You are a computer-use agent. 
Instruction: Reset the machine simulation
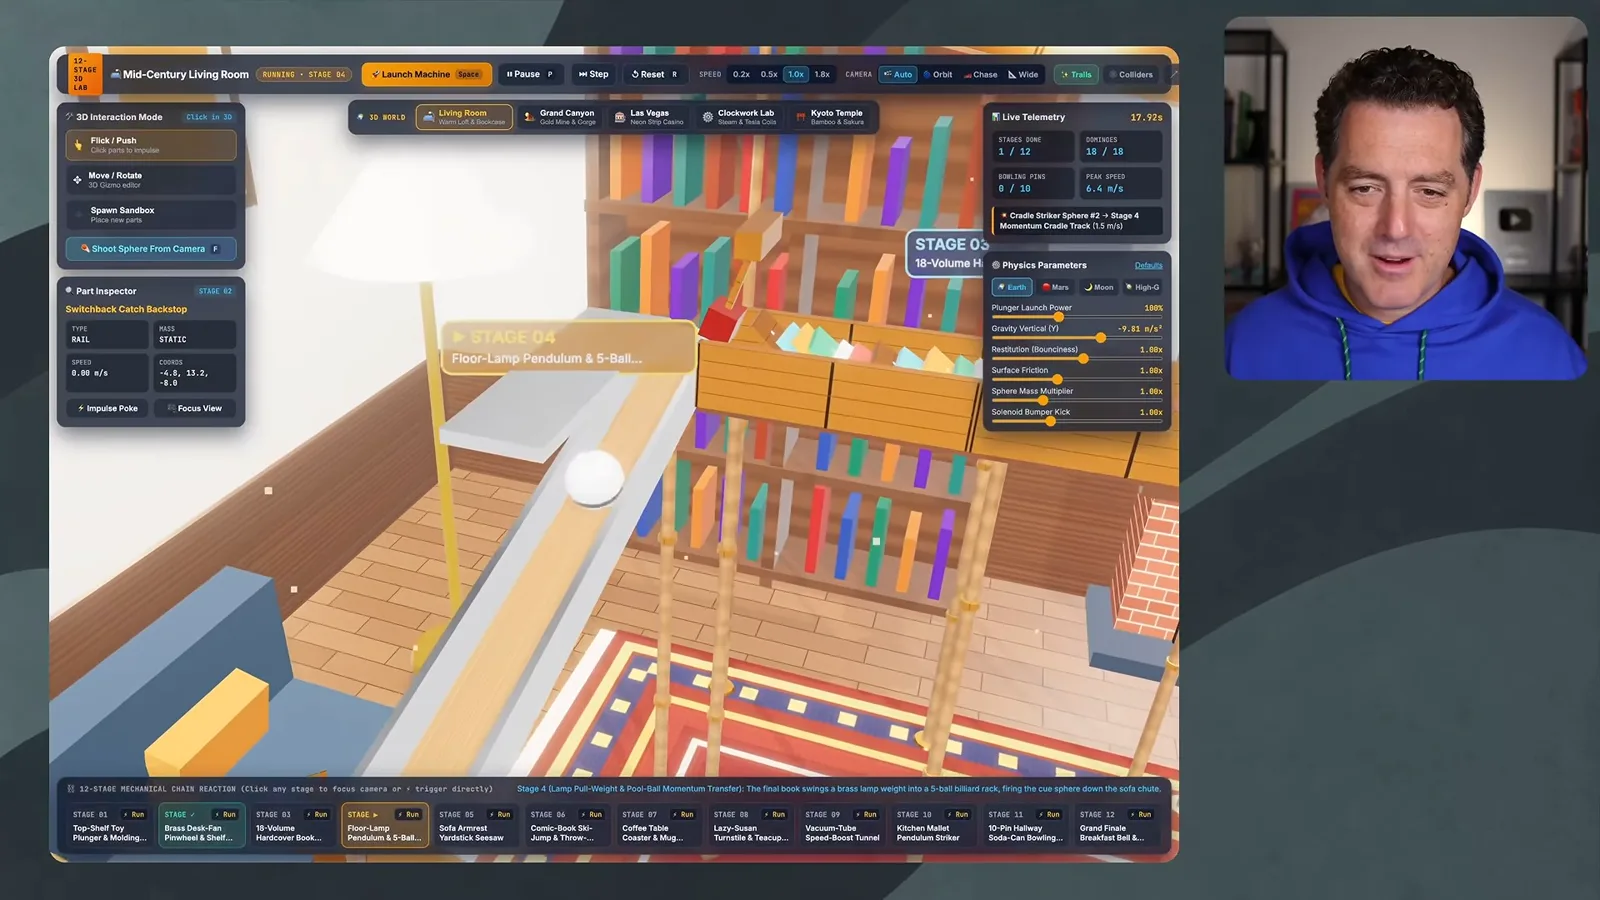[654, 74]
